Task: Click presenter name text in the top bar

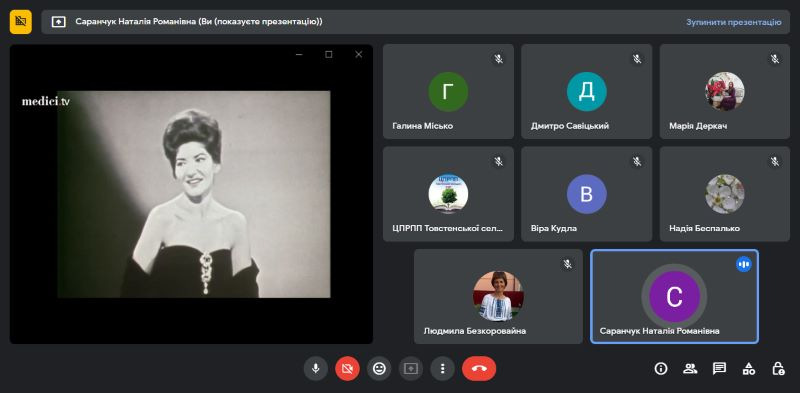Action: point(199,22)
